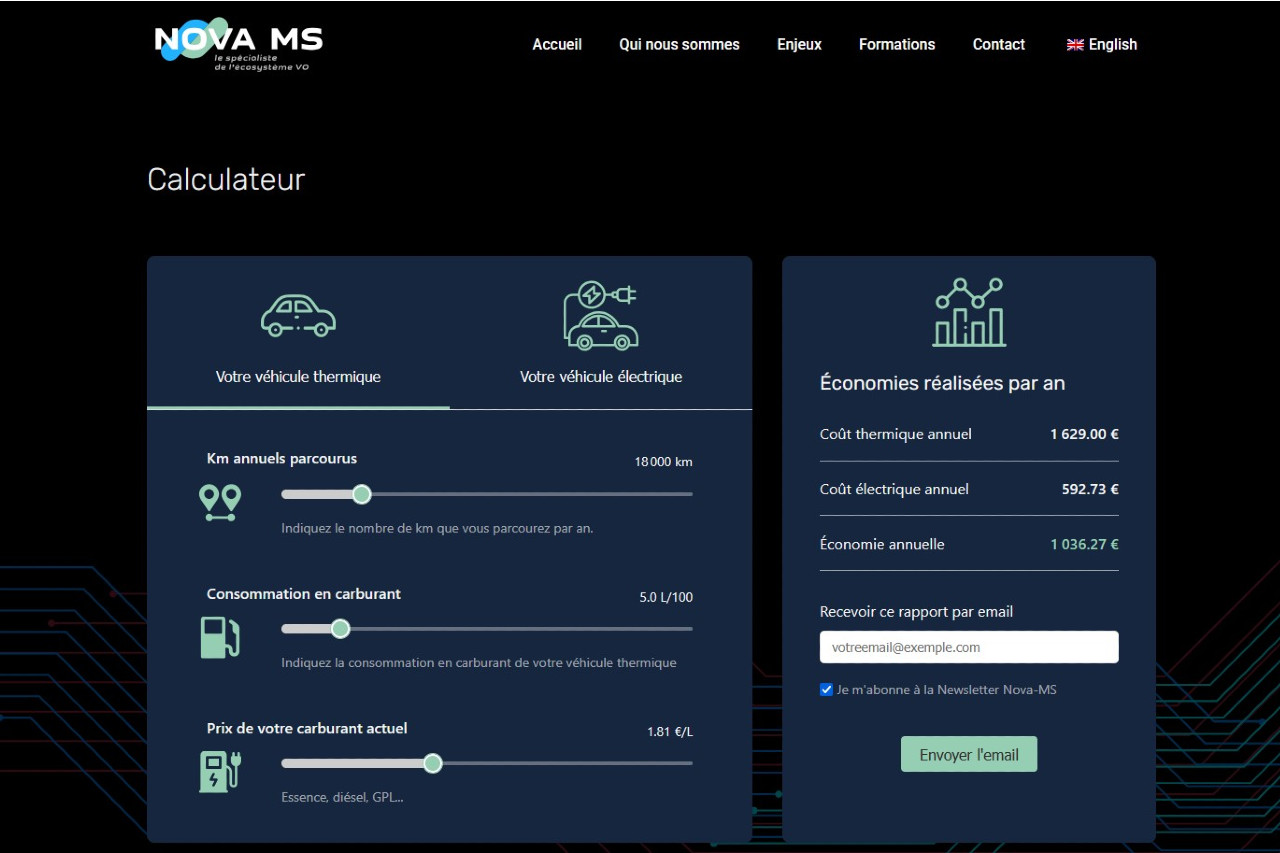The height and width of the screenshot is (853, 1280).
Task: Click the 592.73 € electric cost
Action: tap(1090, 489)
